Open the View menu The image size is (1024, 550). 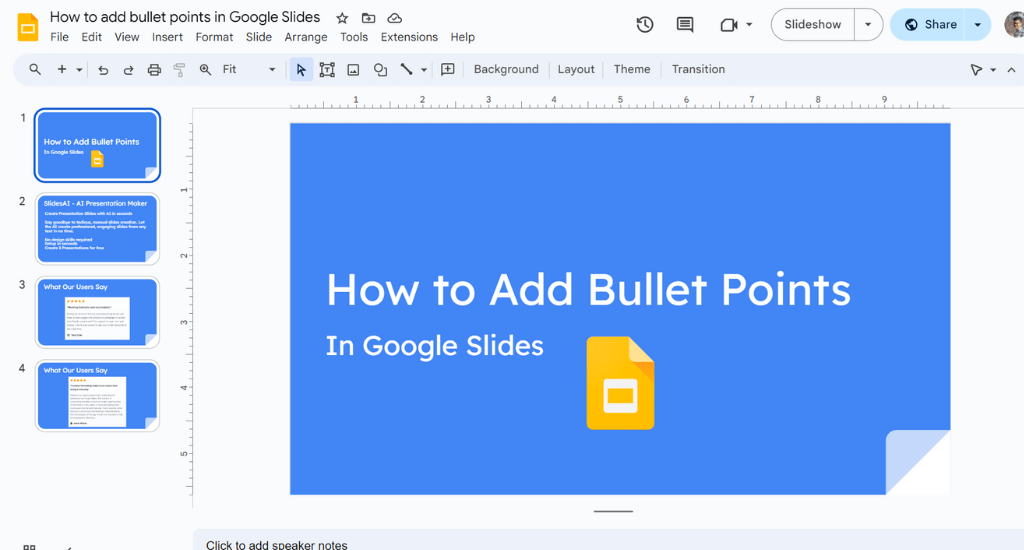[127, 37]
